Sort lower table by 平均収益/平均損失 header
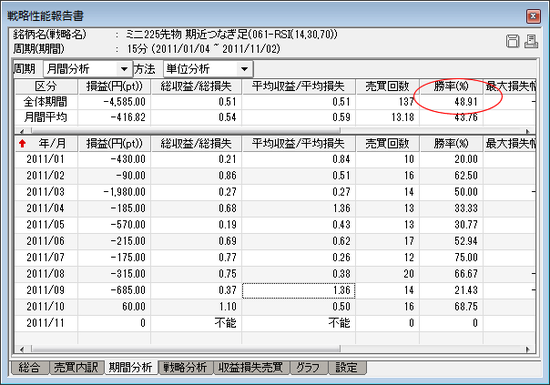 click(x=299, y=143)
